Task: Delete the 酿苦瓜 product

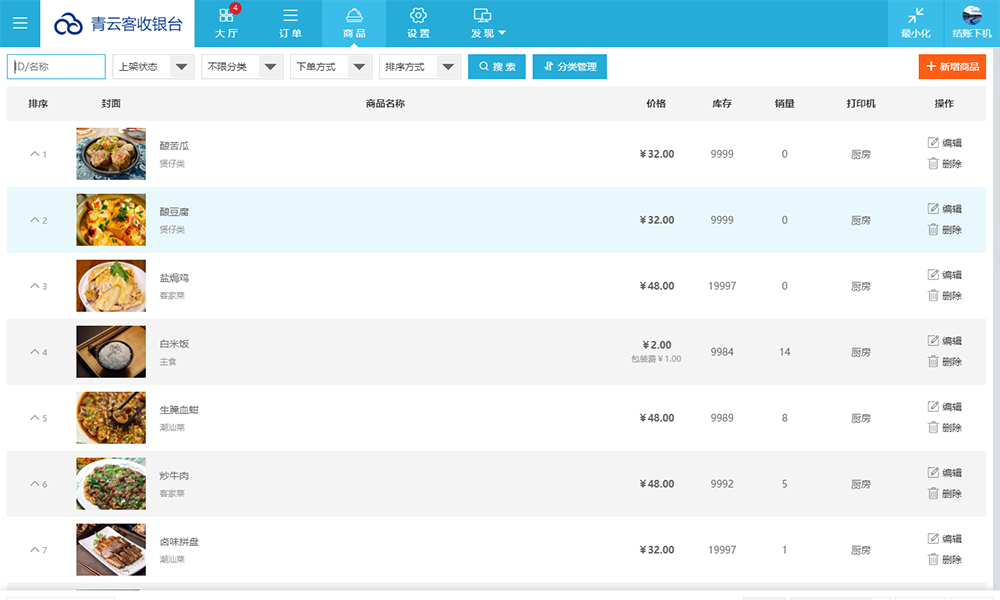Action: [x=945, y=164]
